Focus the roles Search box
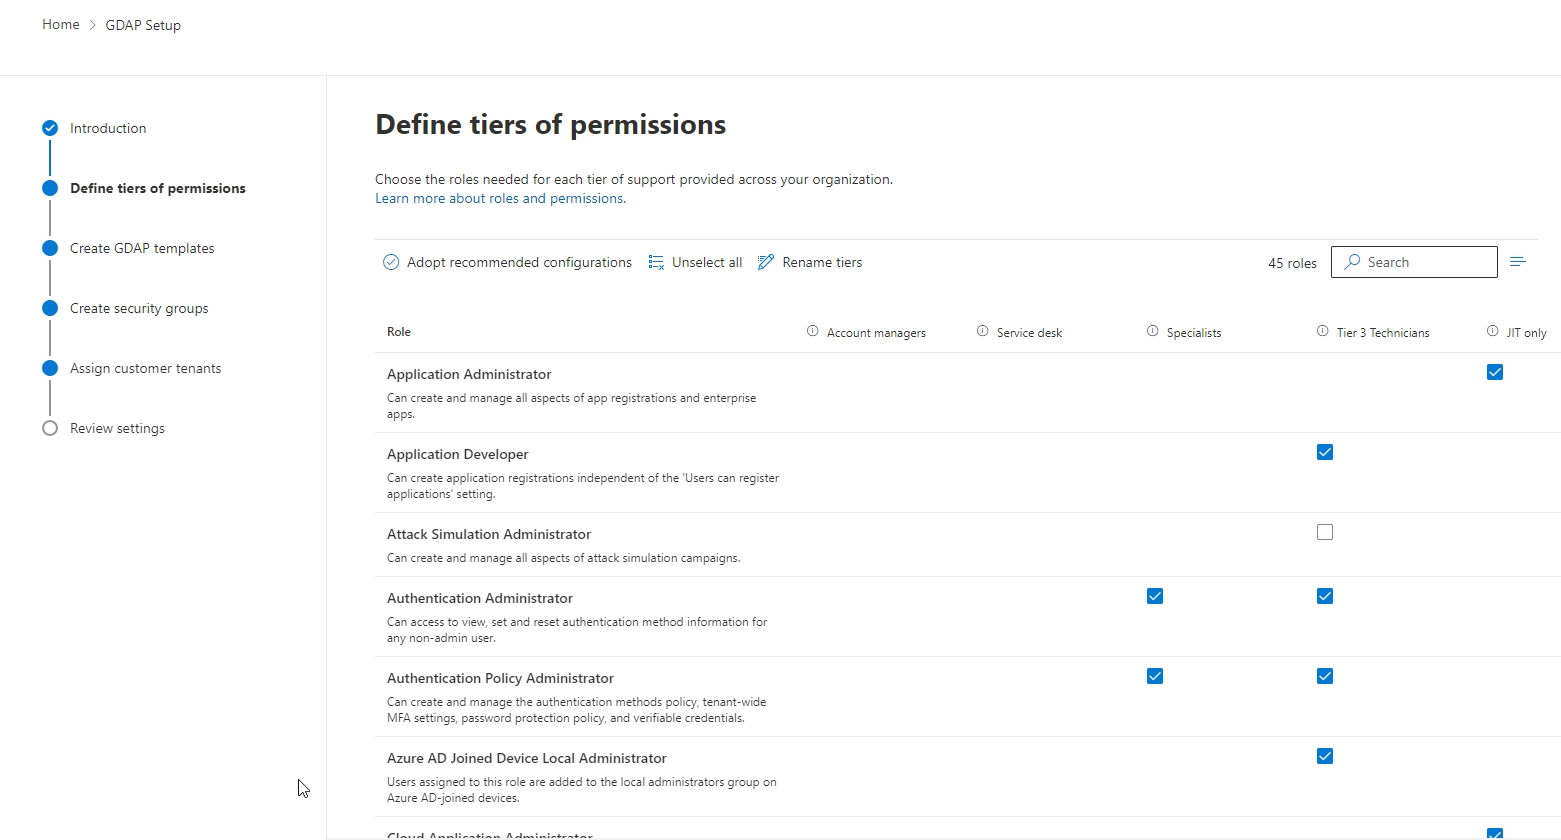This screenshot has height=840, width=1561. [1414, 262]
